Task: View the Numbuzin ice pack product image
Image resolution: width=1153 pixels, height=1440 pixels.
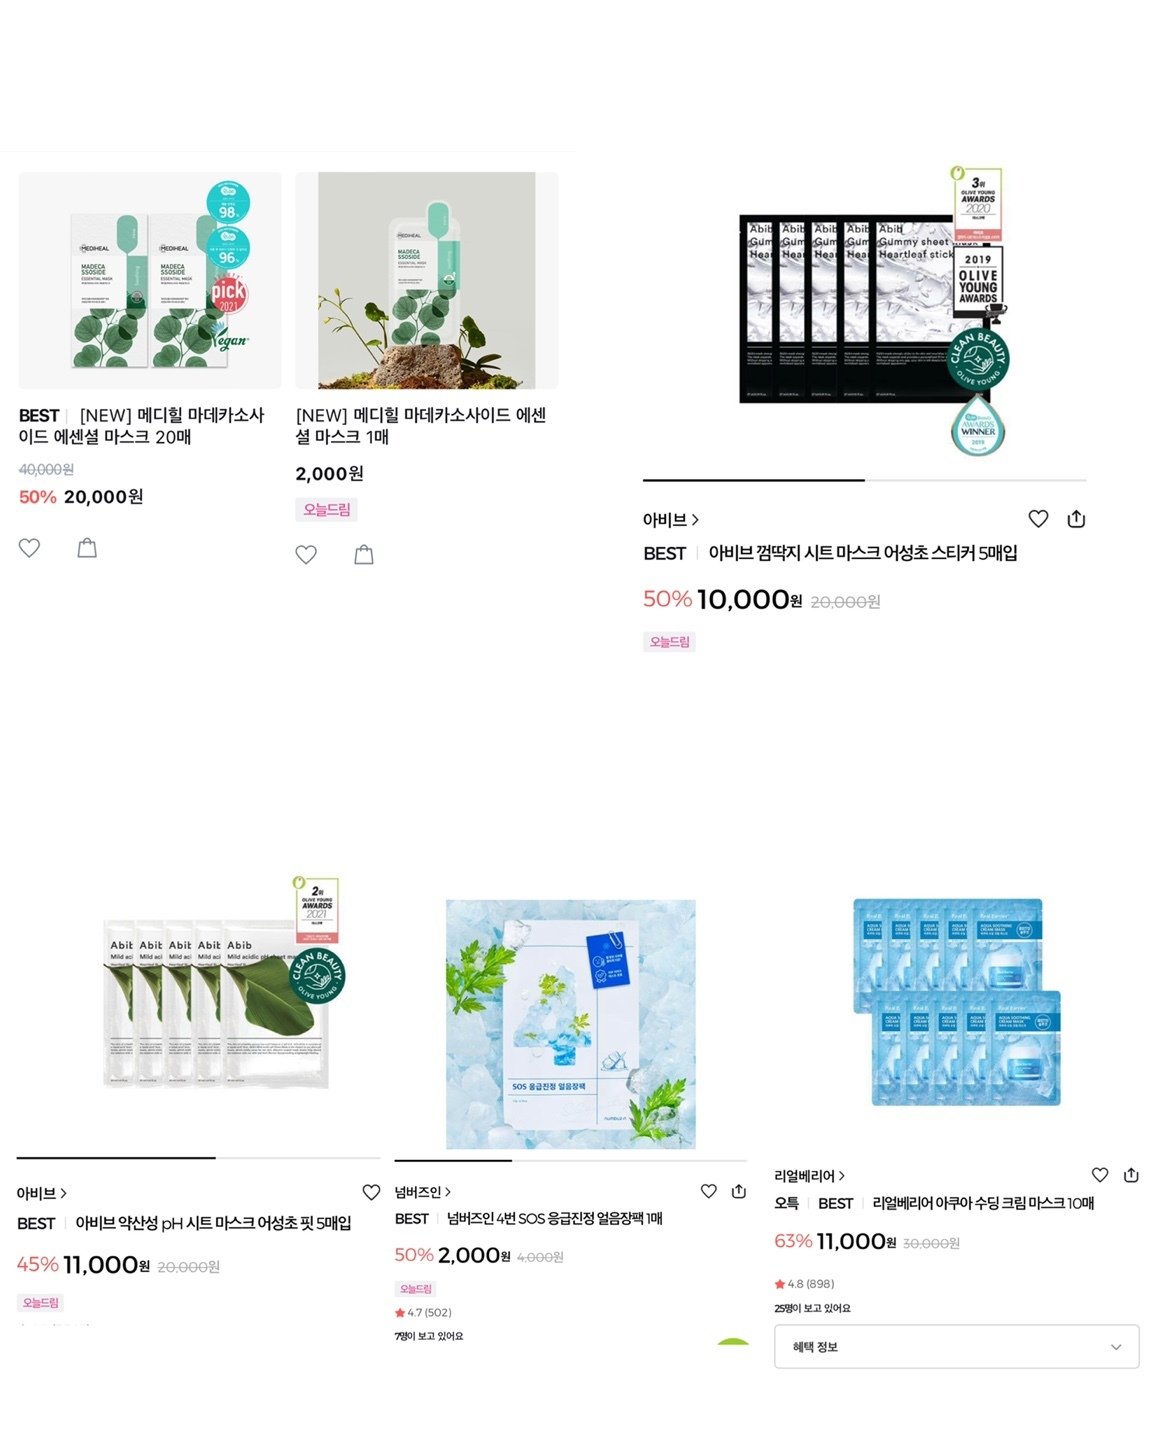Action: pyautogui.click(x=570, y=1024)
